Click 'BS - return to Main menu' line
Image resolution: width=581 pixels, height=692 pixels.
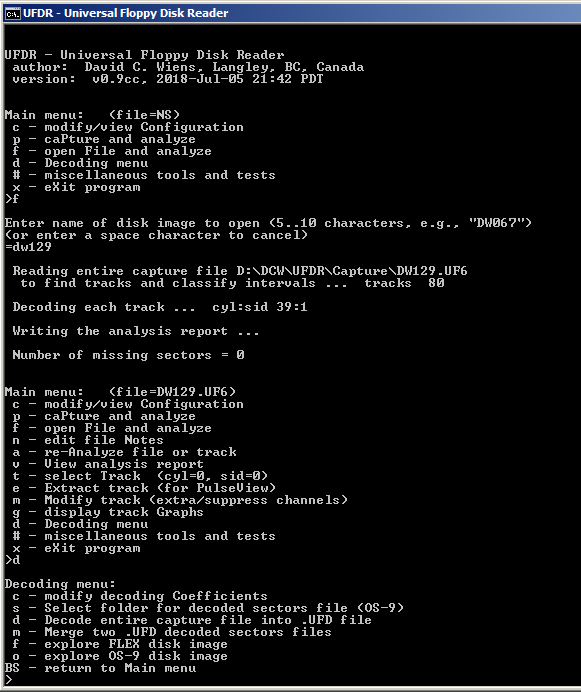point(100,668)
